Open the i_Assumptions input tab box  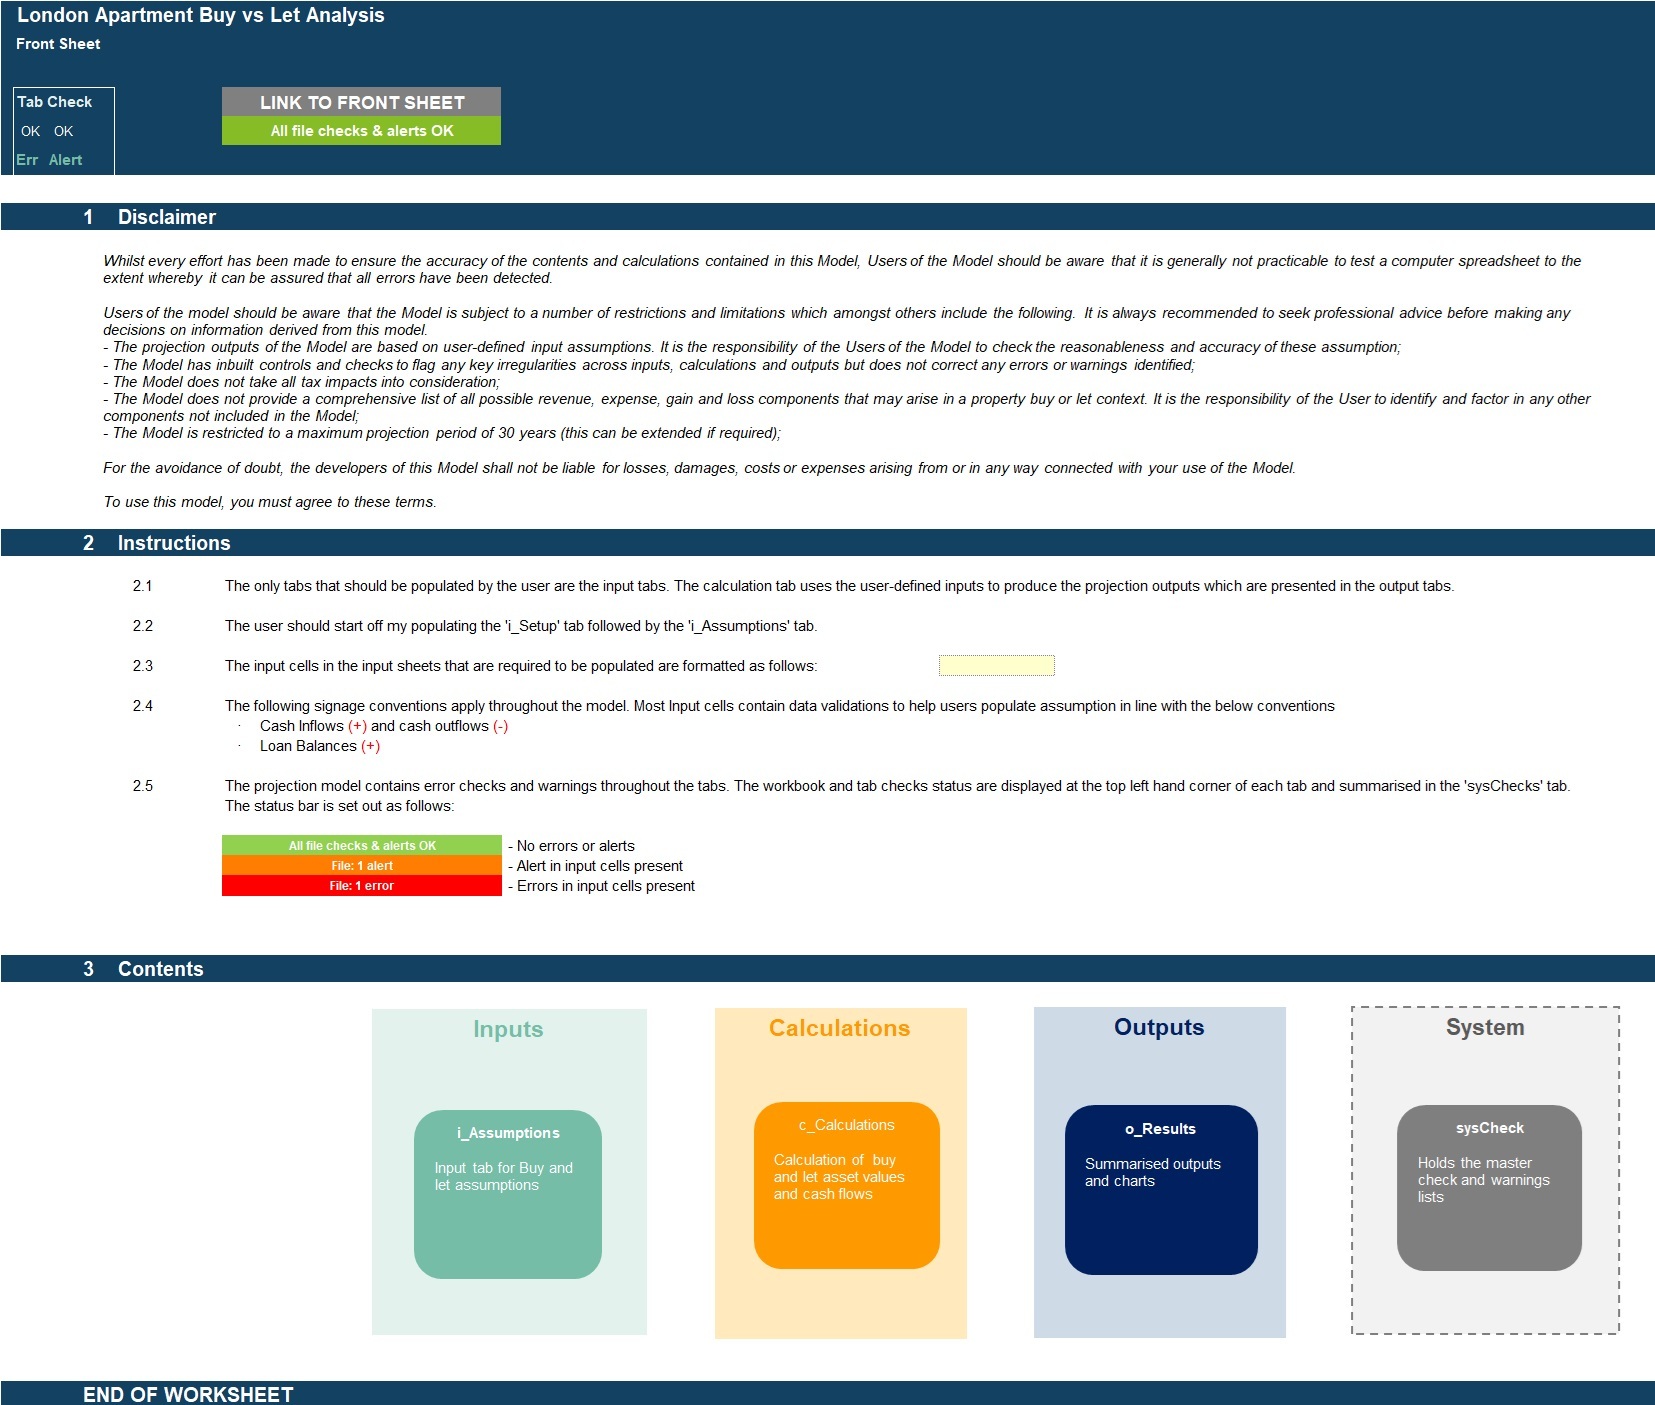tap(508, 1194)
